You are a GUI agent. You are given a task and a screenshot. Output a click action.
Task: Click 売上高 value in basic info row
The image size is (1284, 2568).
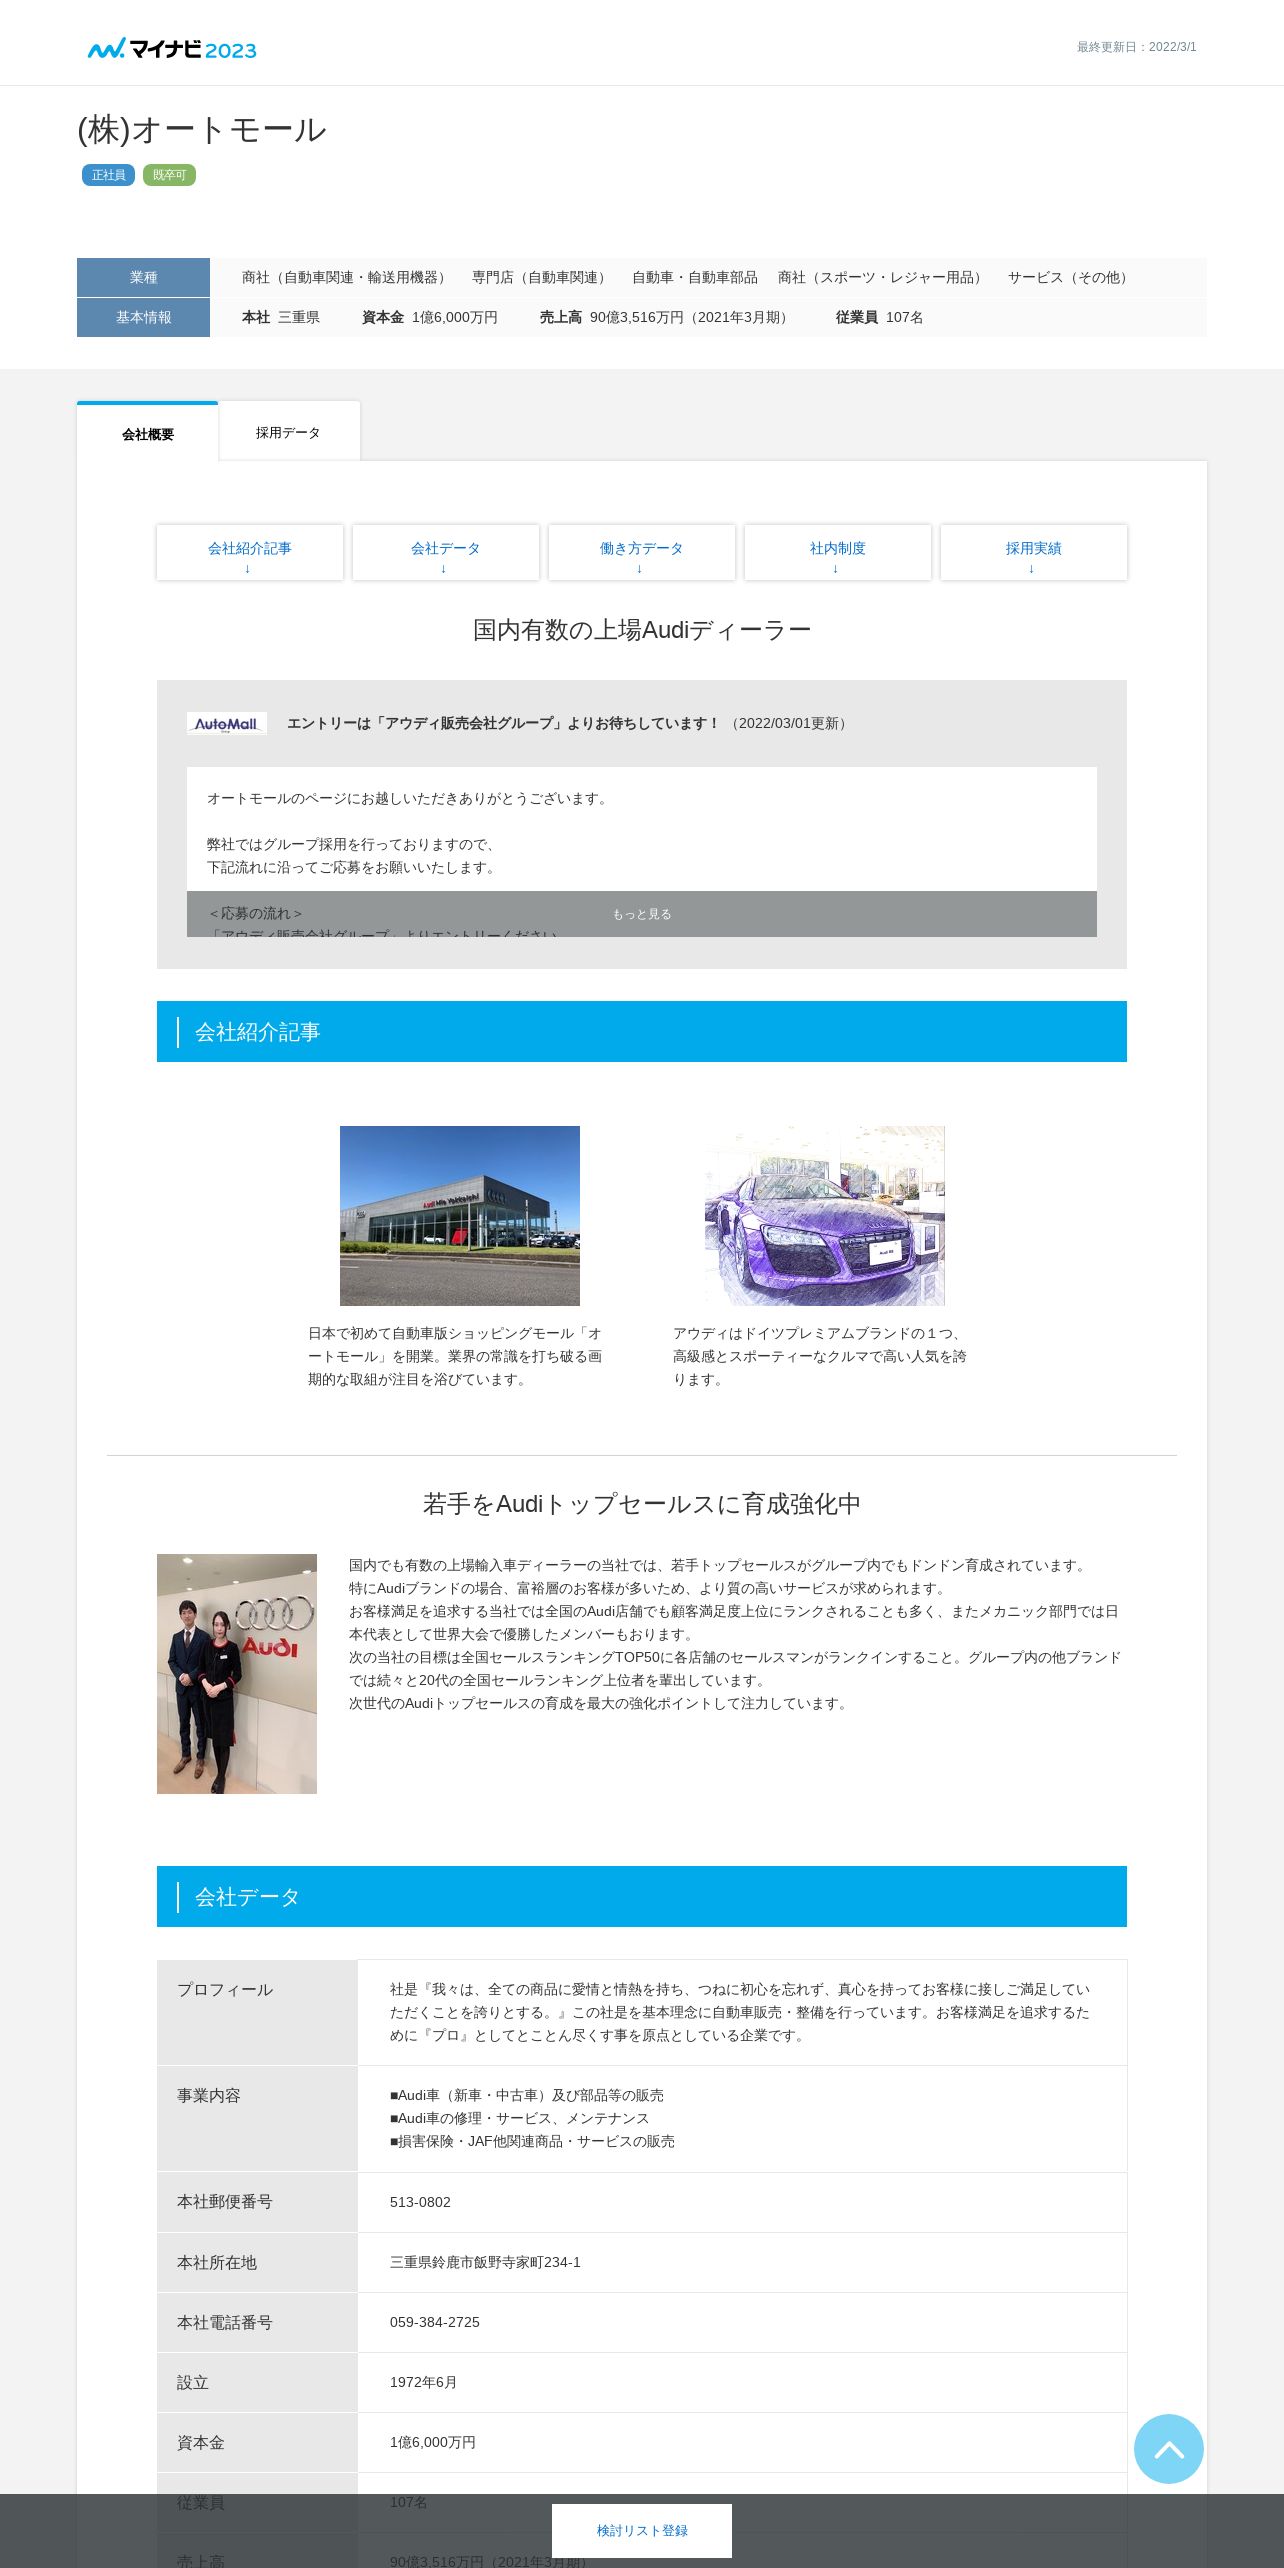point(692,317)
